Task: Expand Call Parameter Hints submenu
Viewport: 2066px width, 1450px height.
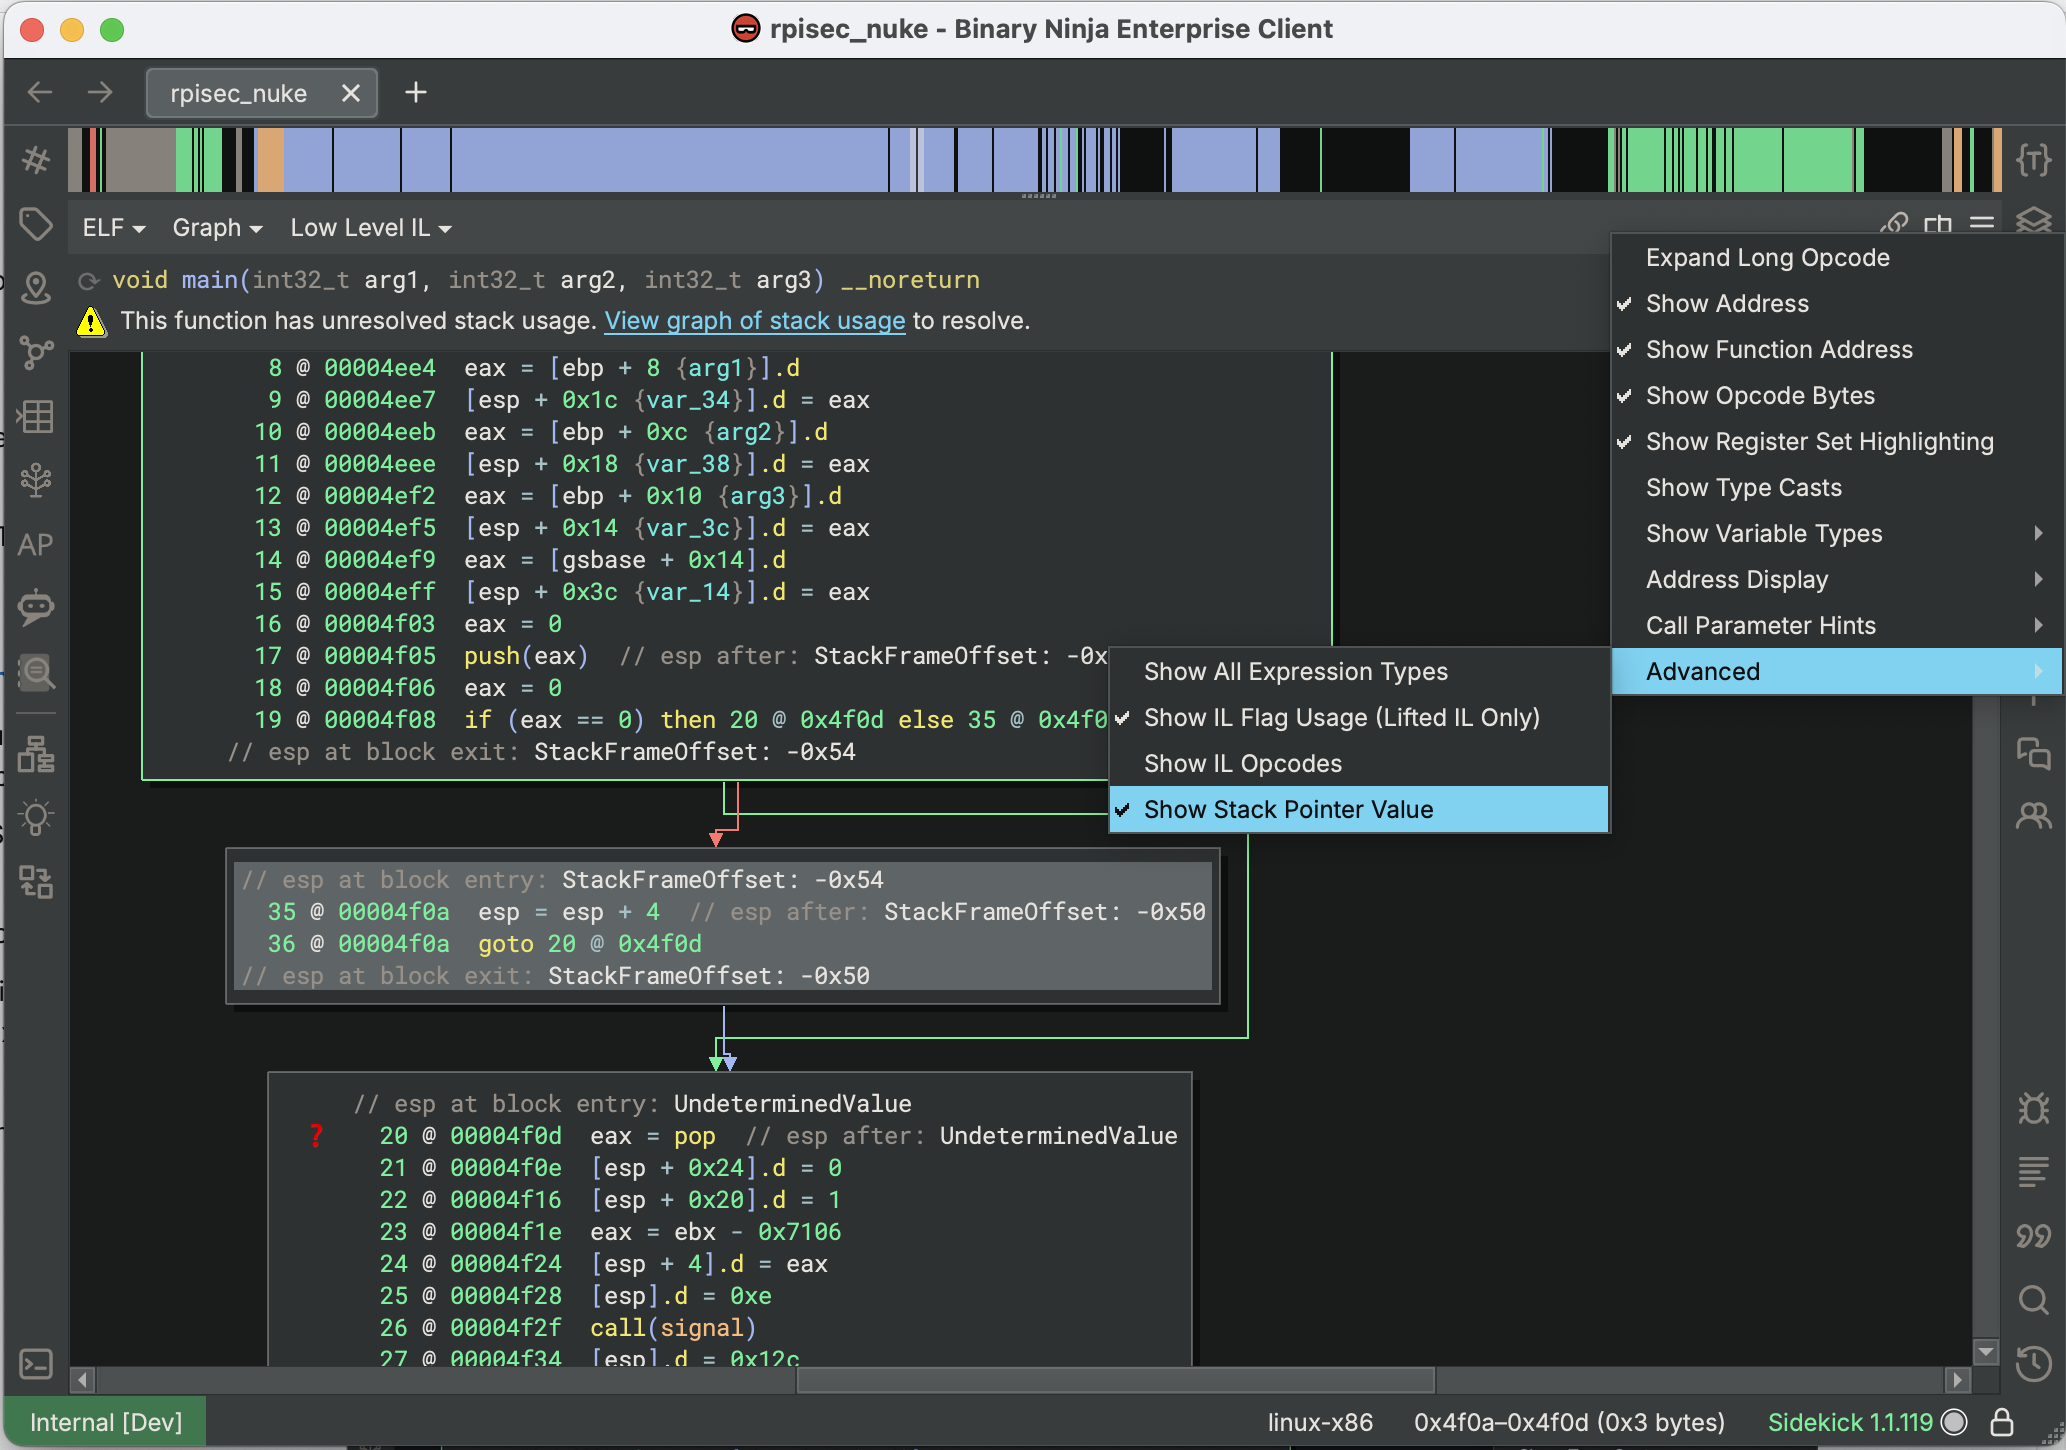Action: click(1836, 626)
